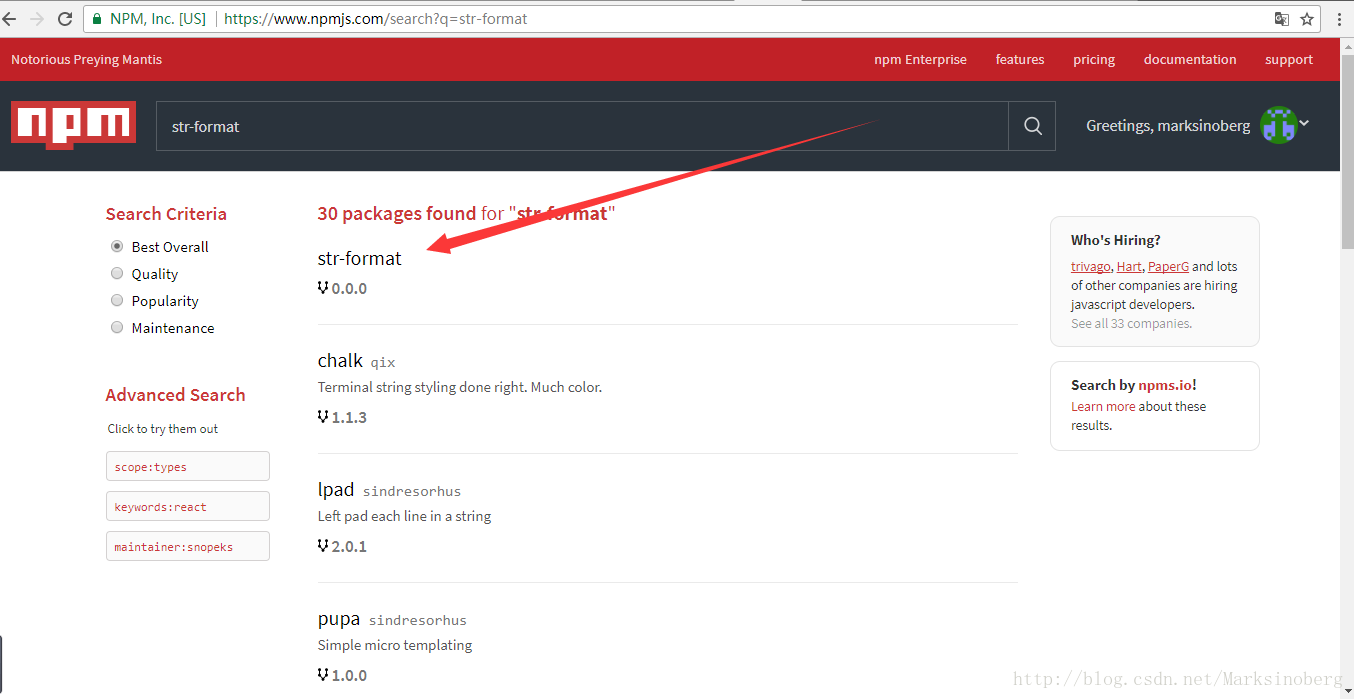The height and width of the screenshot is (699, 1354).
Task: Open the lpad package result
Action: tap(336, 490)
